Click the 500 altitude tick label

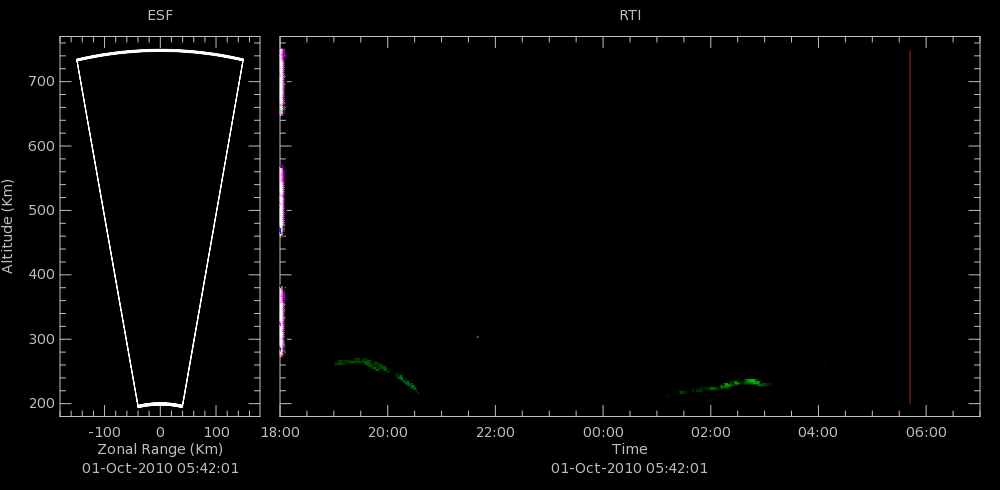click(42, 211)
